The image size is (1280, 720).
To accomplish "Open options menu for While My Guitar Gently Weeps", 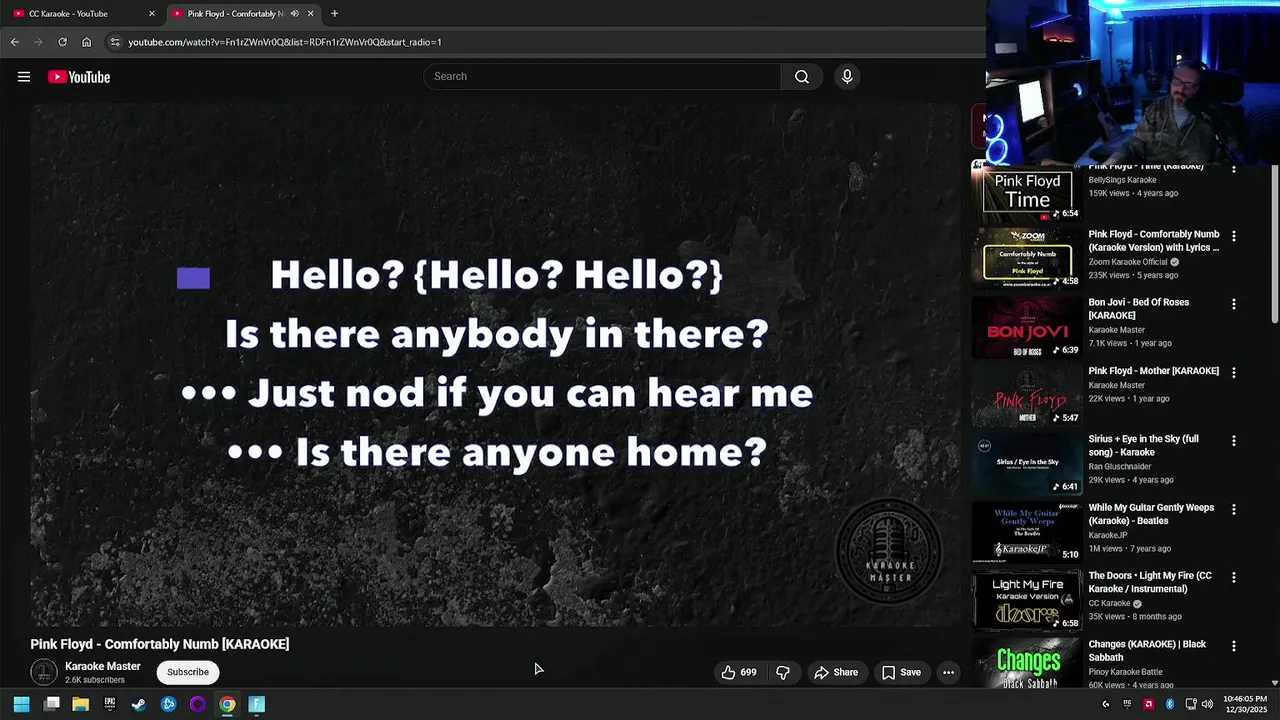I will (1233, 509).
